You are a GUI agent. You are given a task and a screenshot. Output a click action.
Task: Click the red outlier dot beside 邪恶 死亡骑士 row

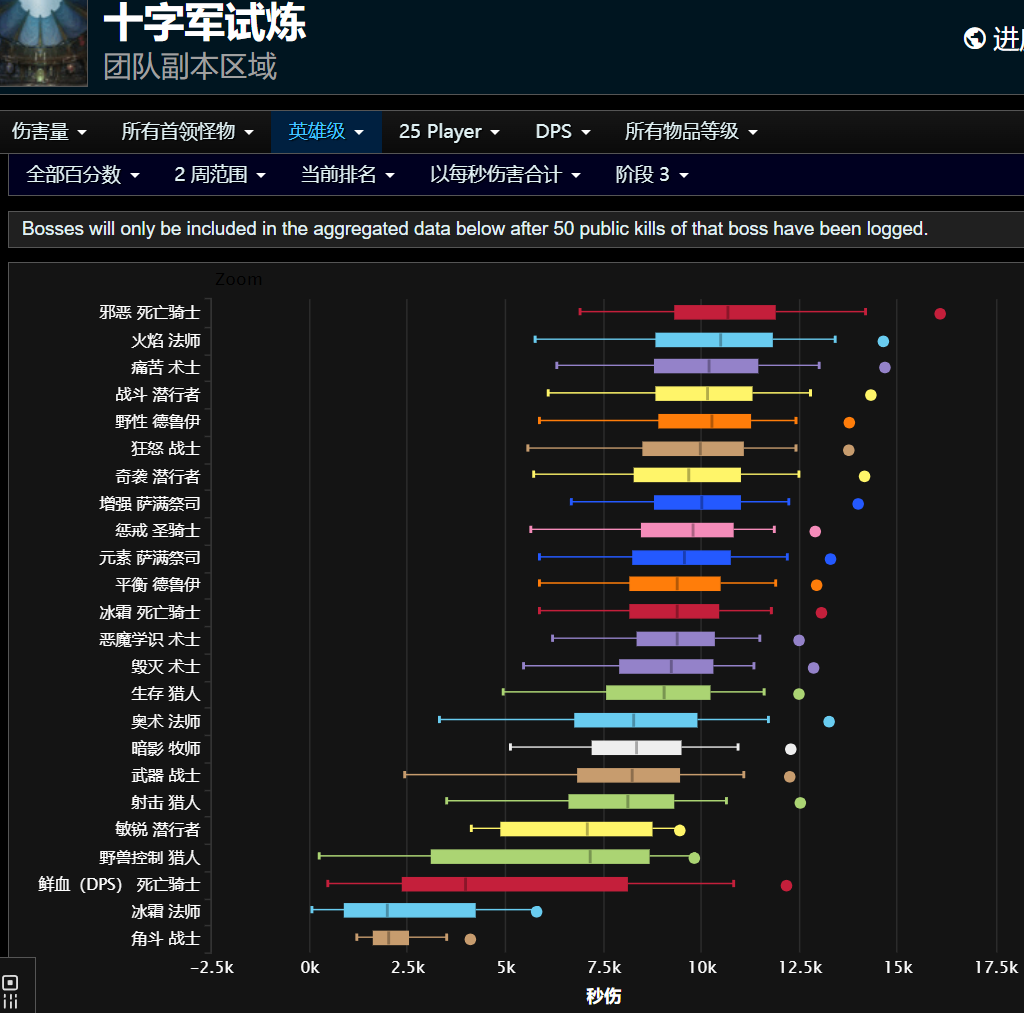pos(940,313)
